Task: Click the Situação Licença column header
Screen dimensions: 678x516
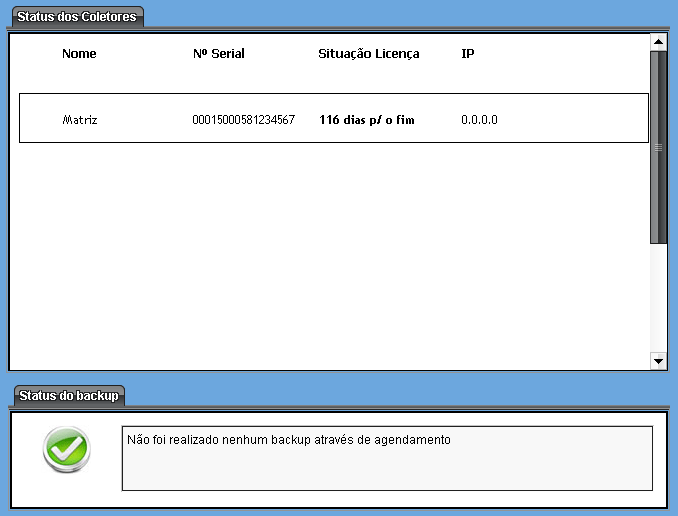Action: [368, 54]
